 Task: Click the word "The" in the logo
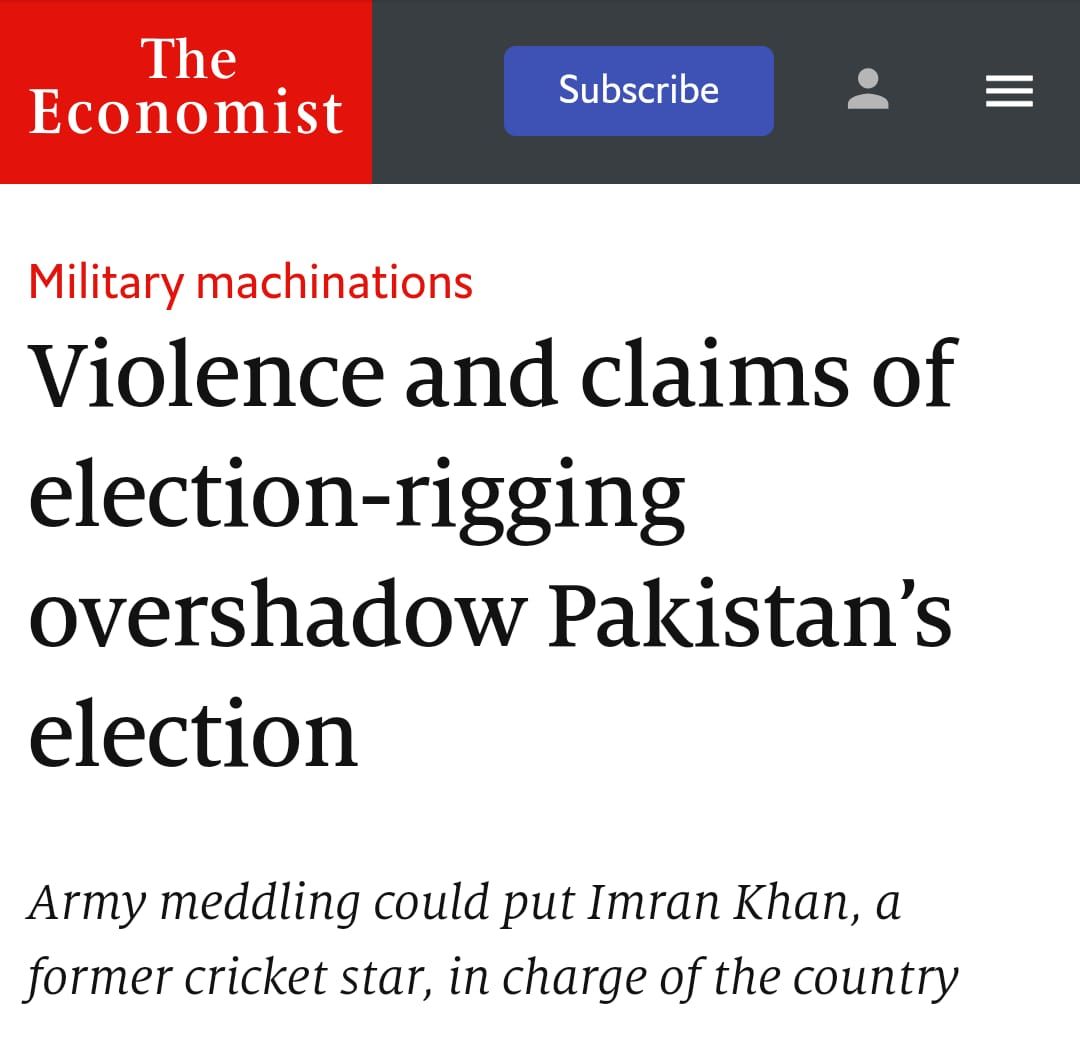pos(189,58)
